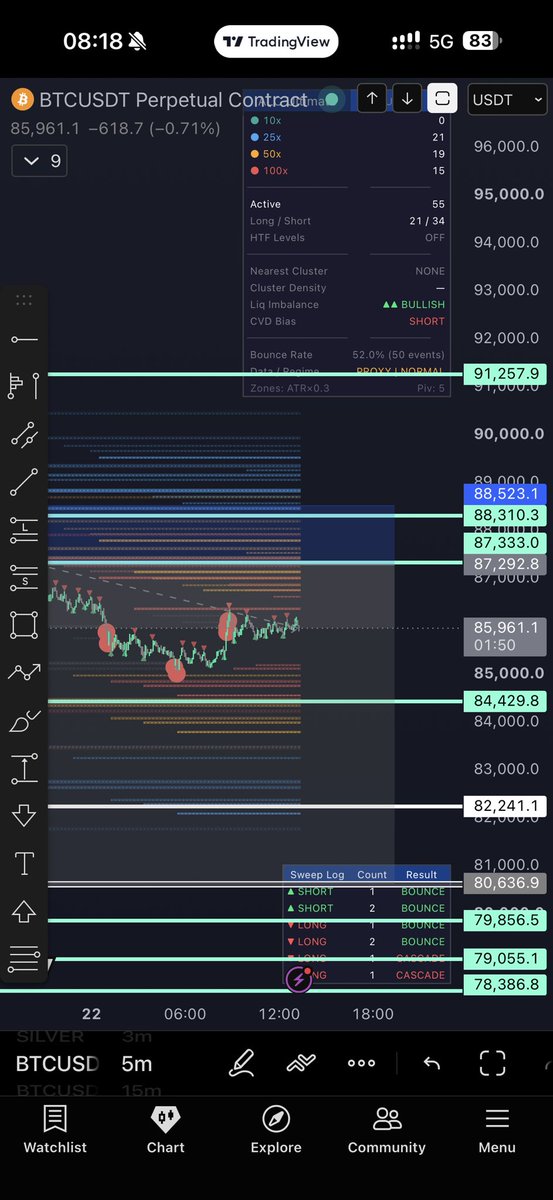
Task: Select the brush drawing tool
Action: pos(24,720)
